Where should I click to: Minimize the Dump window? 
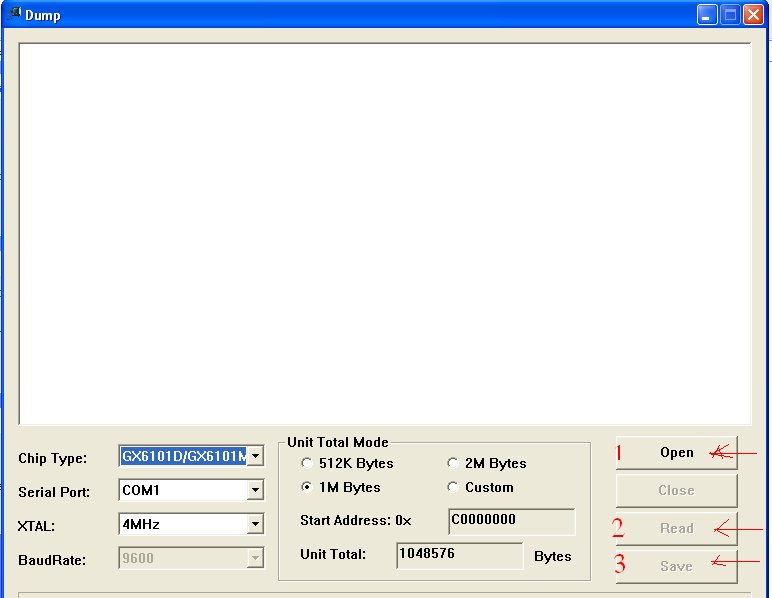[x=707, y=15]
